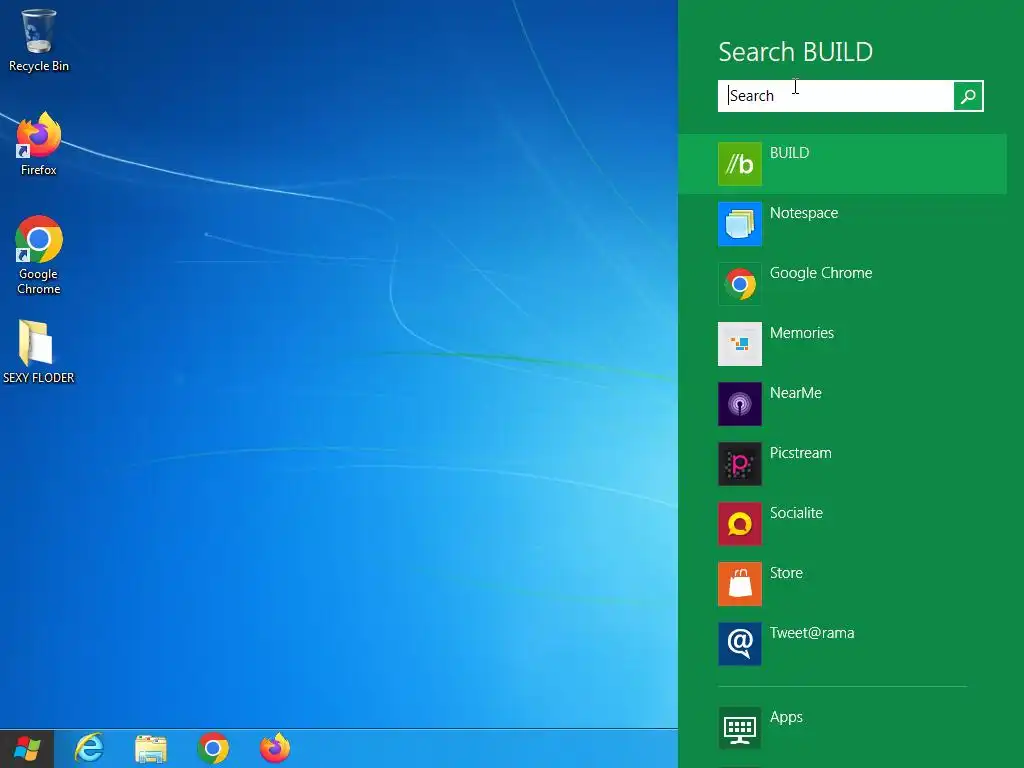Screen dimensions: 1024x768
Task: Click the Windows Start button
Action: 27,748
